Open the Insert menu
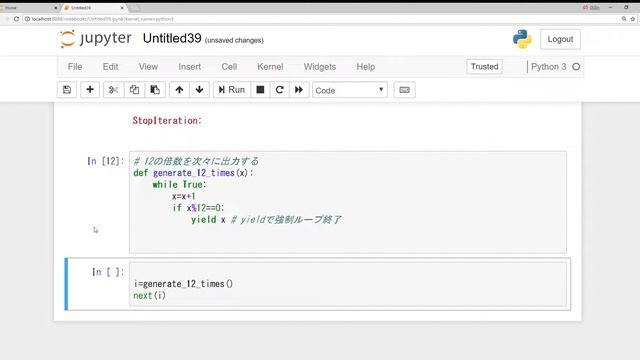 [189, 67]
